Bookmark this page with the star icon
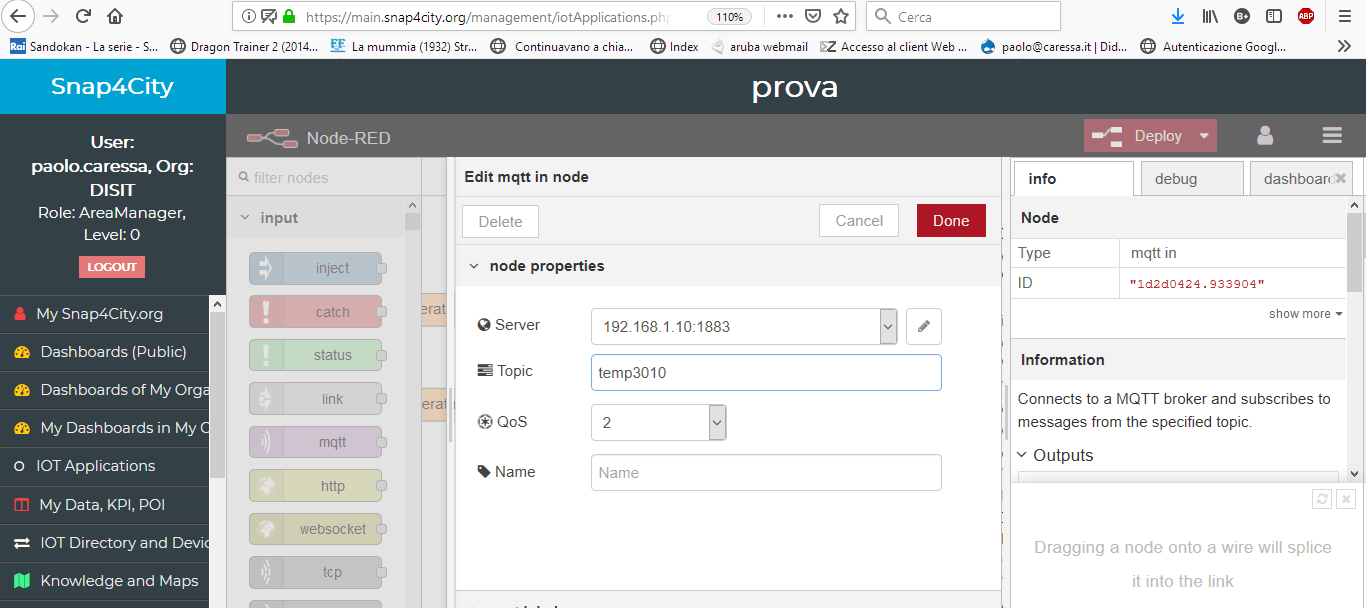 (x=841, y=16)
